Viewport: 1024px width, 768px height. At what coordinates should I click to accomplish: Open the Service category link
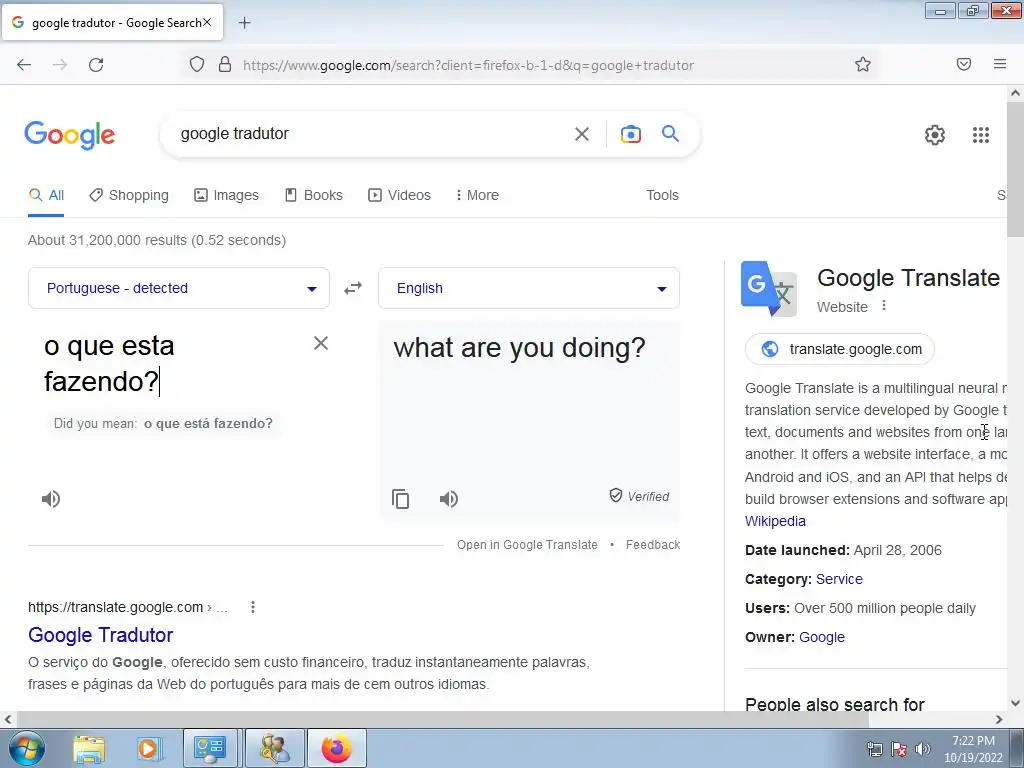point(839,579)
